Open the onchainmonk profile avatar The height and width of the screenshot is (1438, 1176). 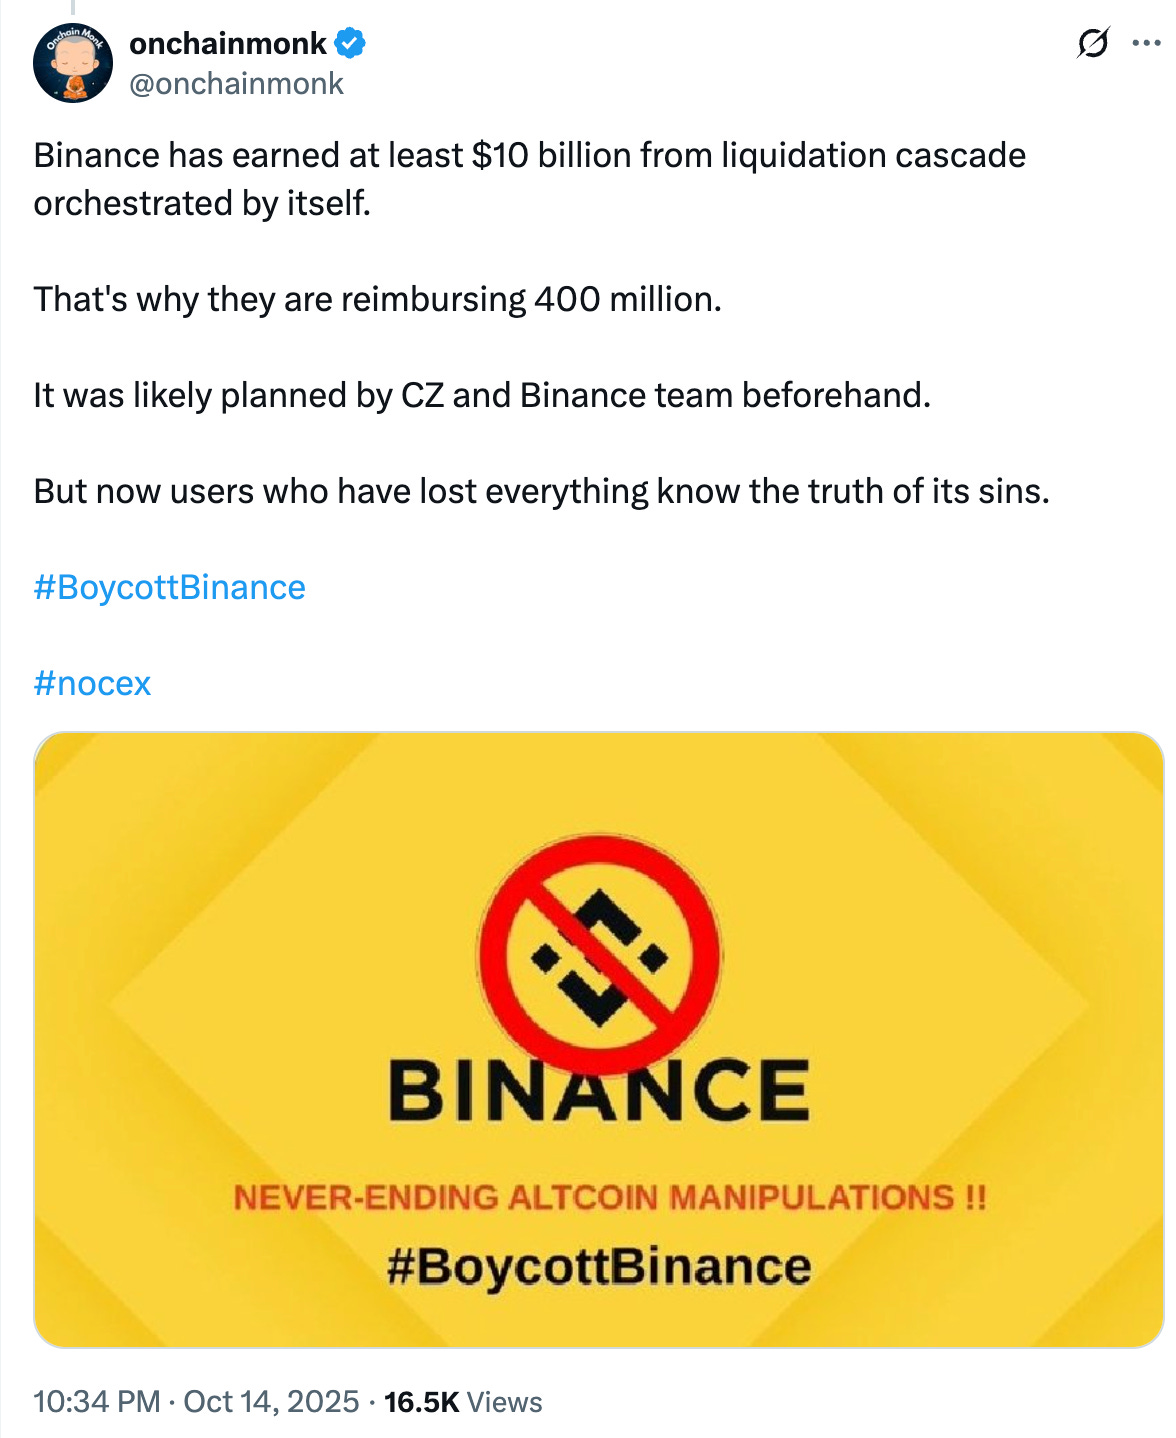[72, 63]
